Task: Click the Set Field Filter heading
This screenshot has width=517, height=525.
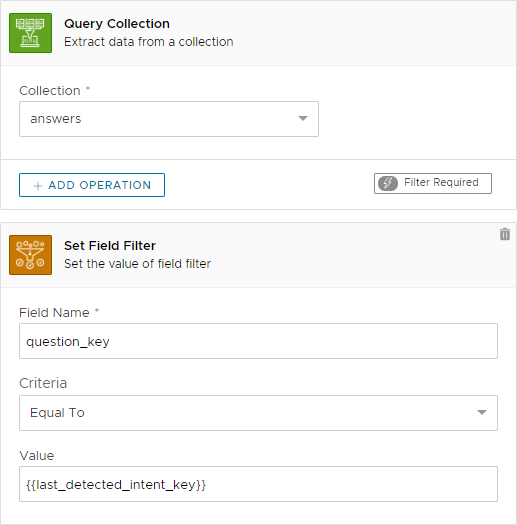Action: tap(110, 246)
